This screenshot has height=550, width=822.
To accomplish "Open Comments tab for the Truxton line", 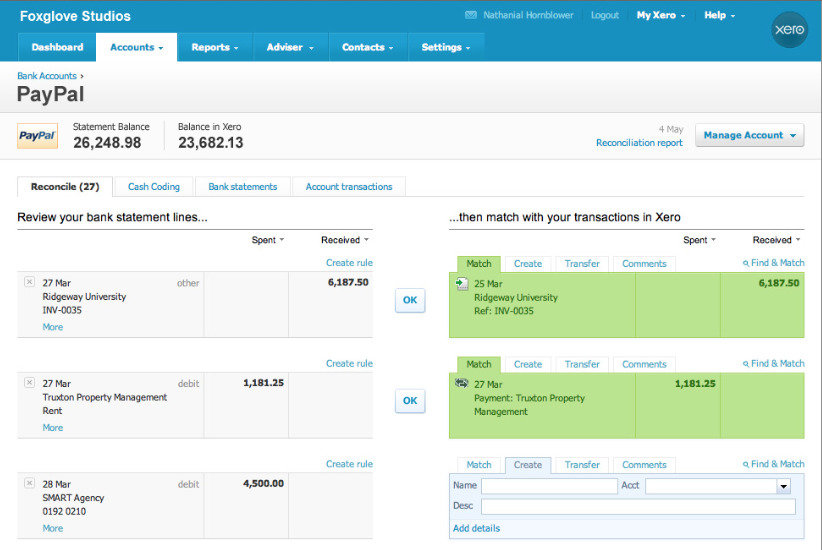I will point(644,364).
